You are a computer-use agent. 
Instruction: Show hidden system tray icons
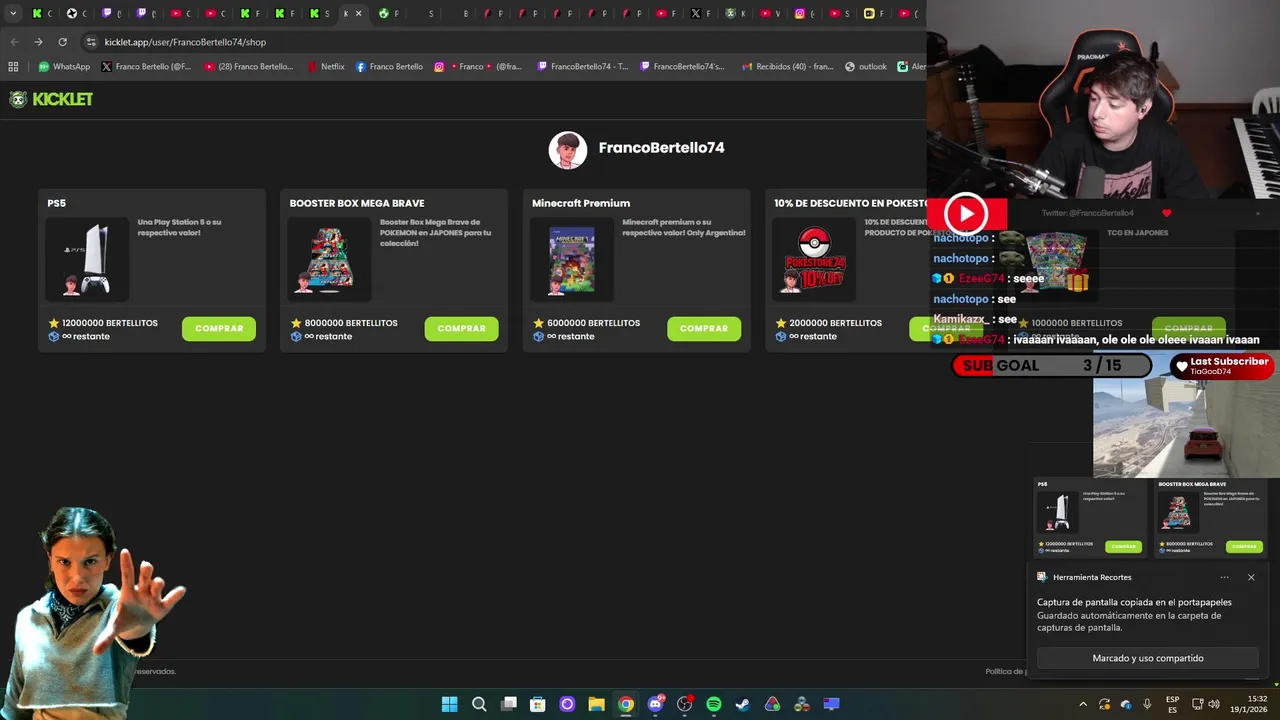(1082, 704)
